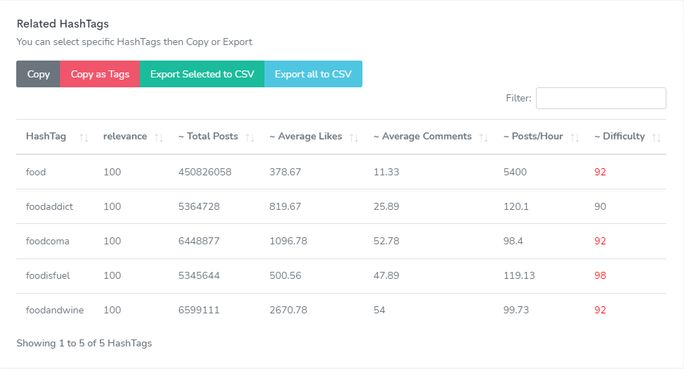Sort Average Comments column via arrows
684x369 pixels.
483,138
